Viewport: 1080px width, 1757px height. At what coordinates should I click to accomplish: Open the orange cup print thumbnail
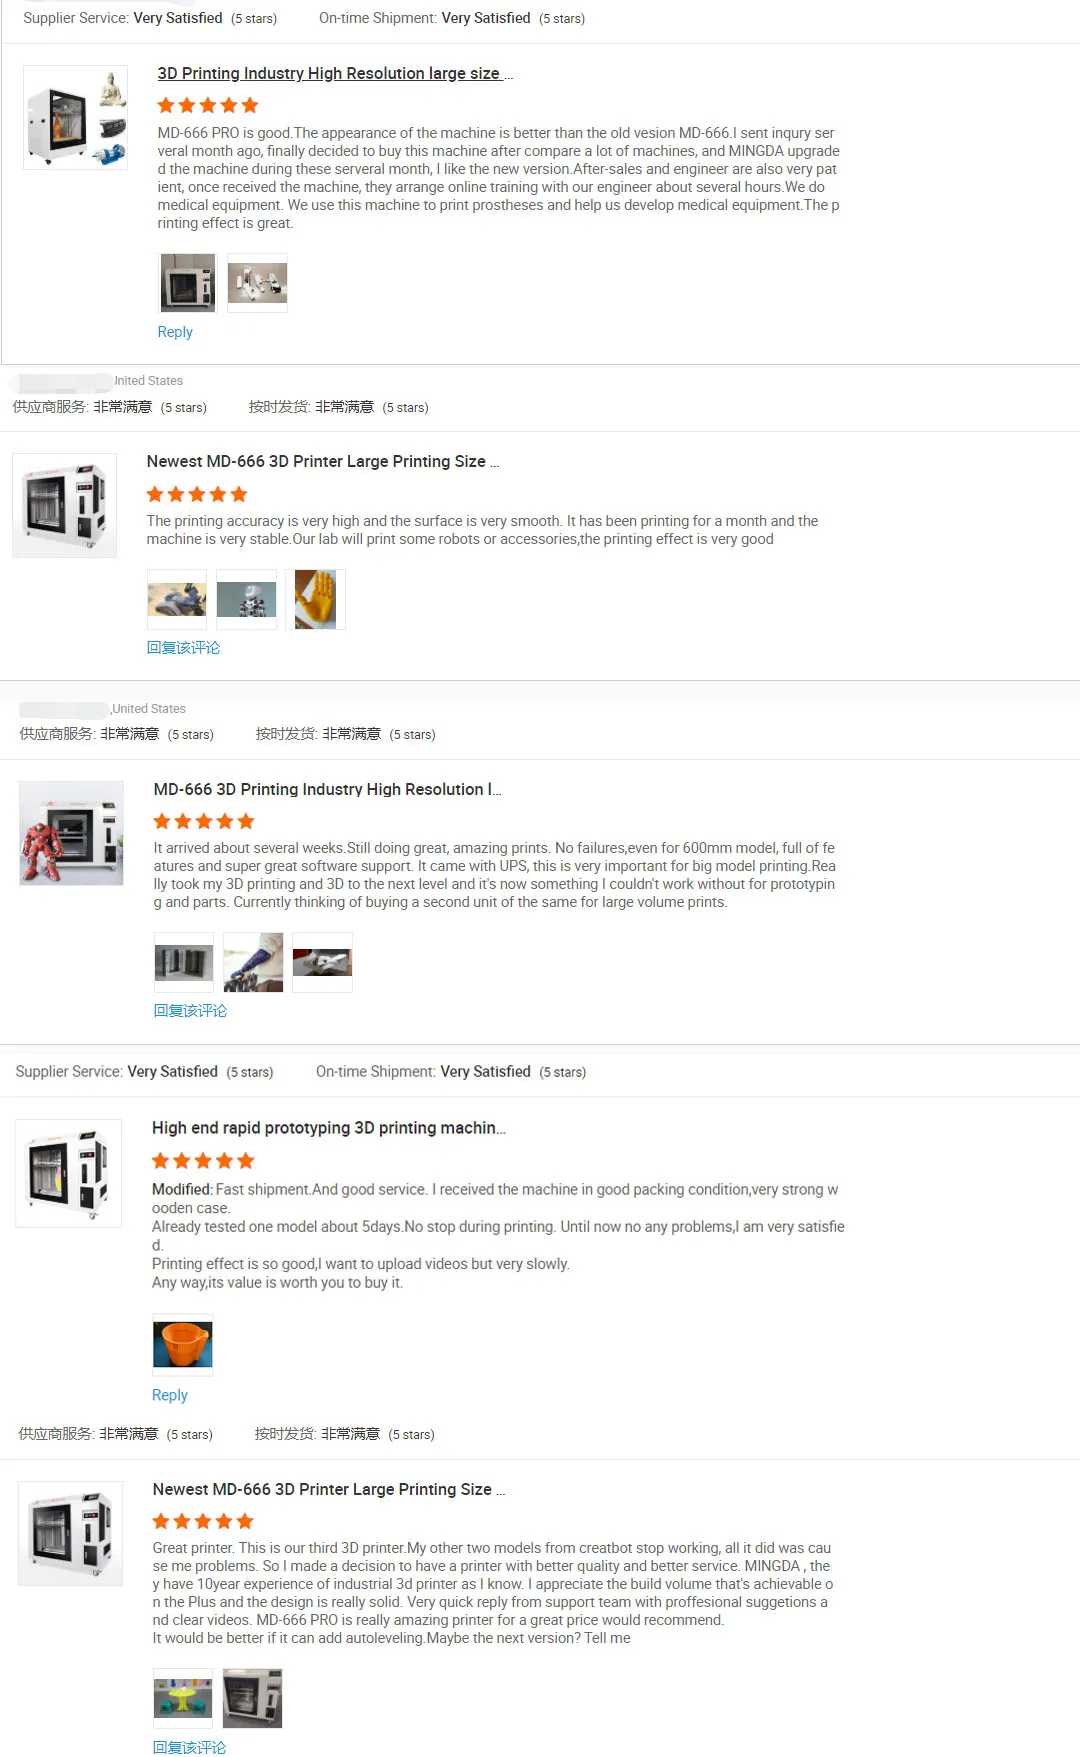tap(183, 1345)
